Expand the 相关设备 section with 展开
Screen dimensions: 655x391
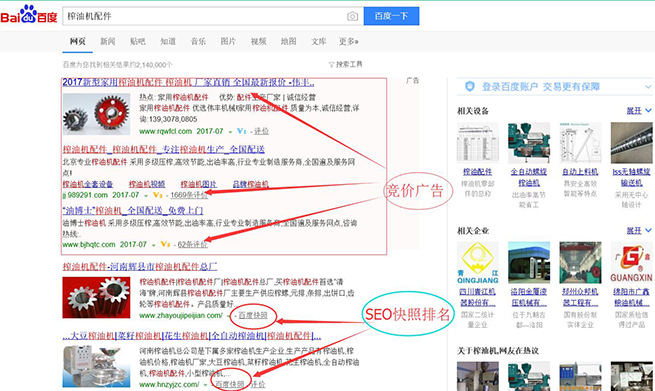pyautogui.click(x=639, y=111)
